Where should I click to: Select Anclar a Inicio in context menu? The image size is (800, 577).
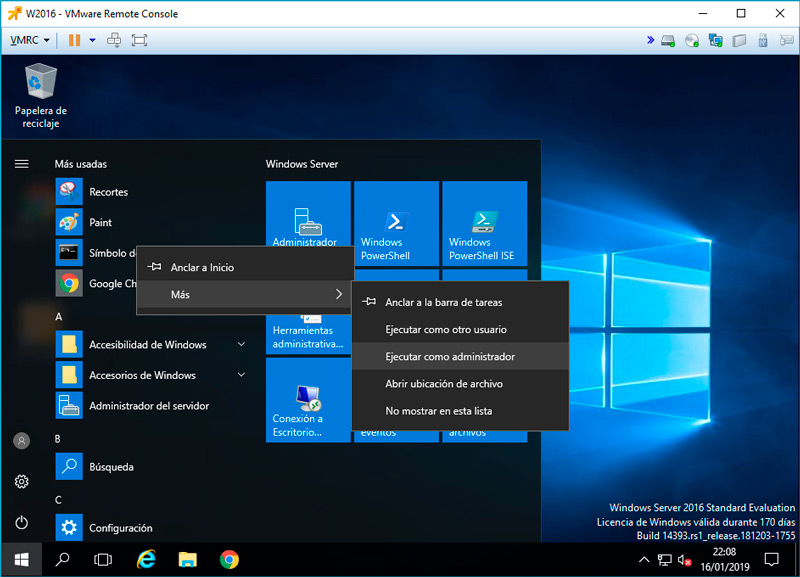[x=245, y=267]
